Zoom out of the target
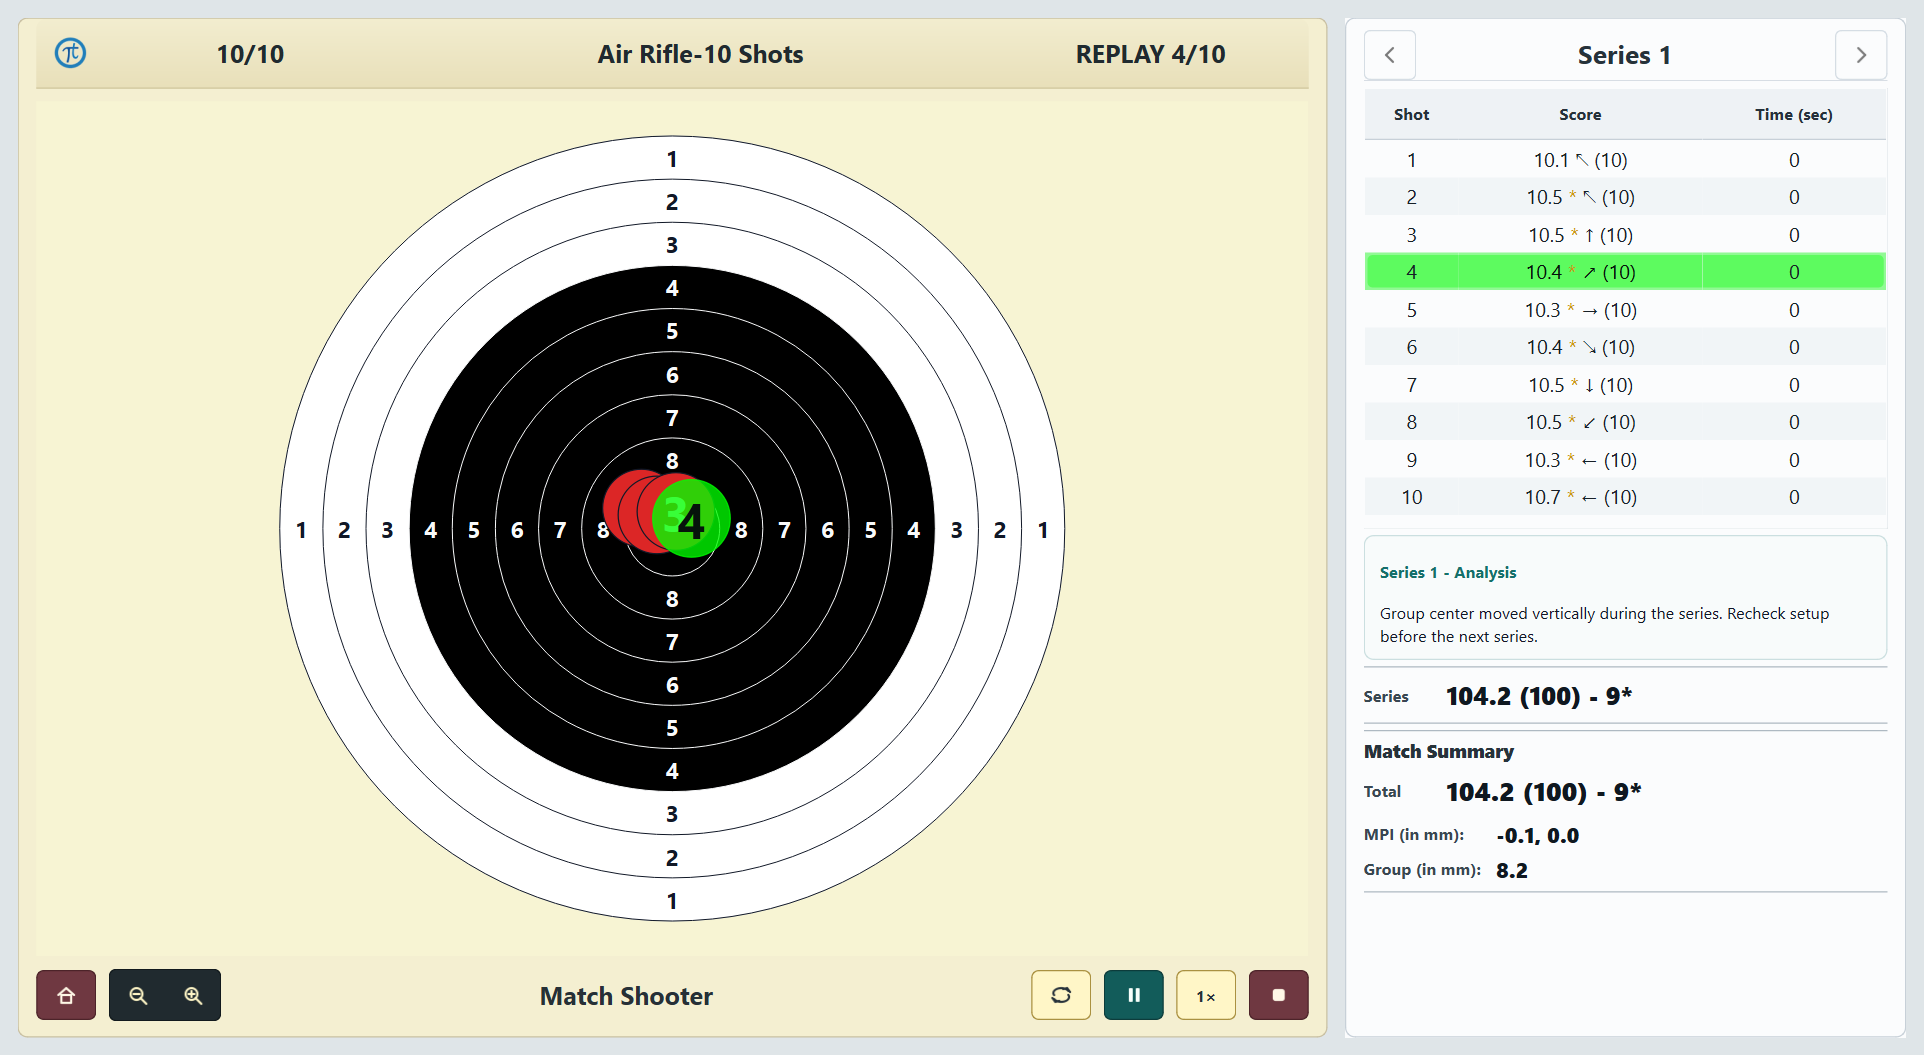 coord(138,995)
